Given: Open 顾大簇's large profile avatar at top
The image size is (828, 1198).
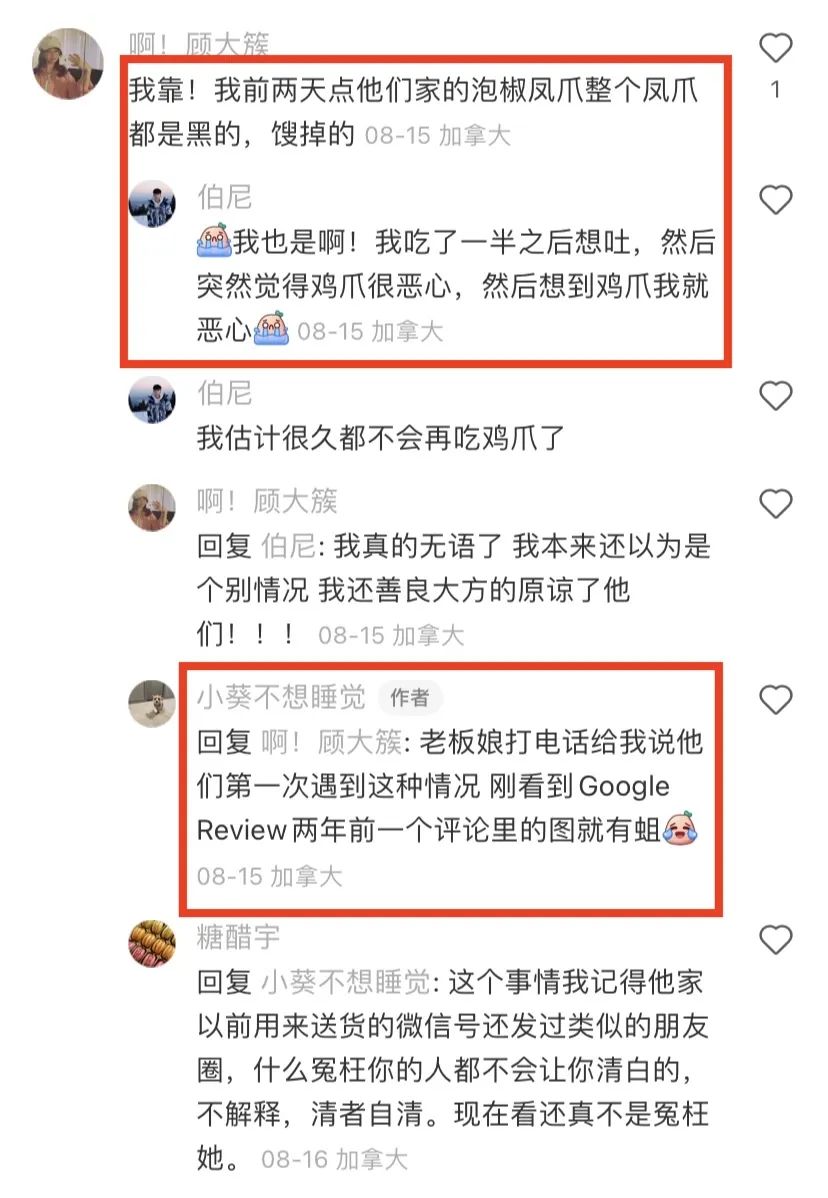Looking at the screenshot, I should (x=67, y=64).
